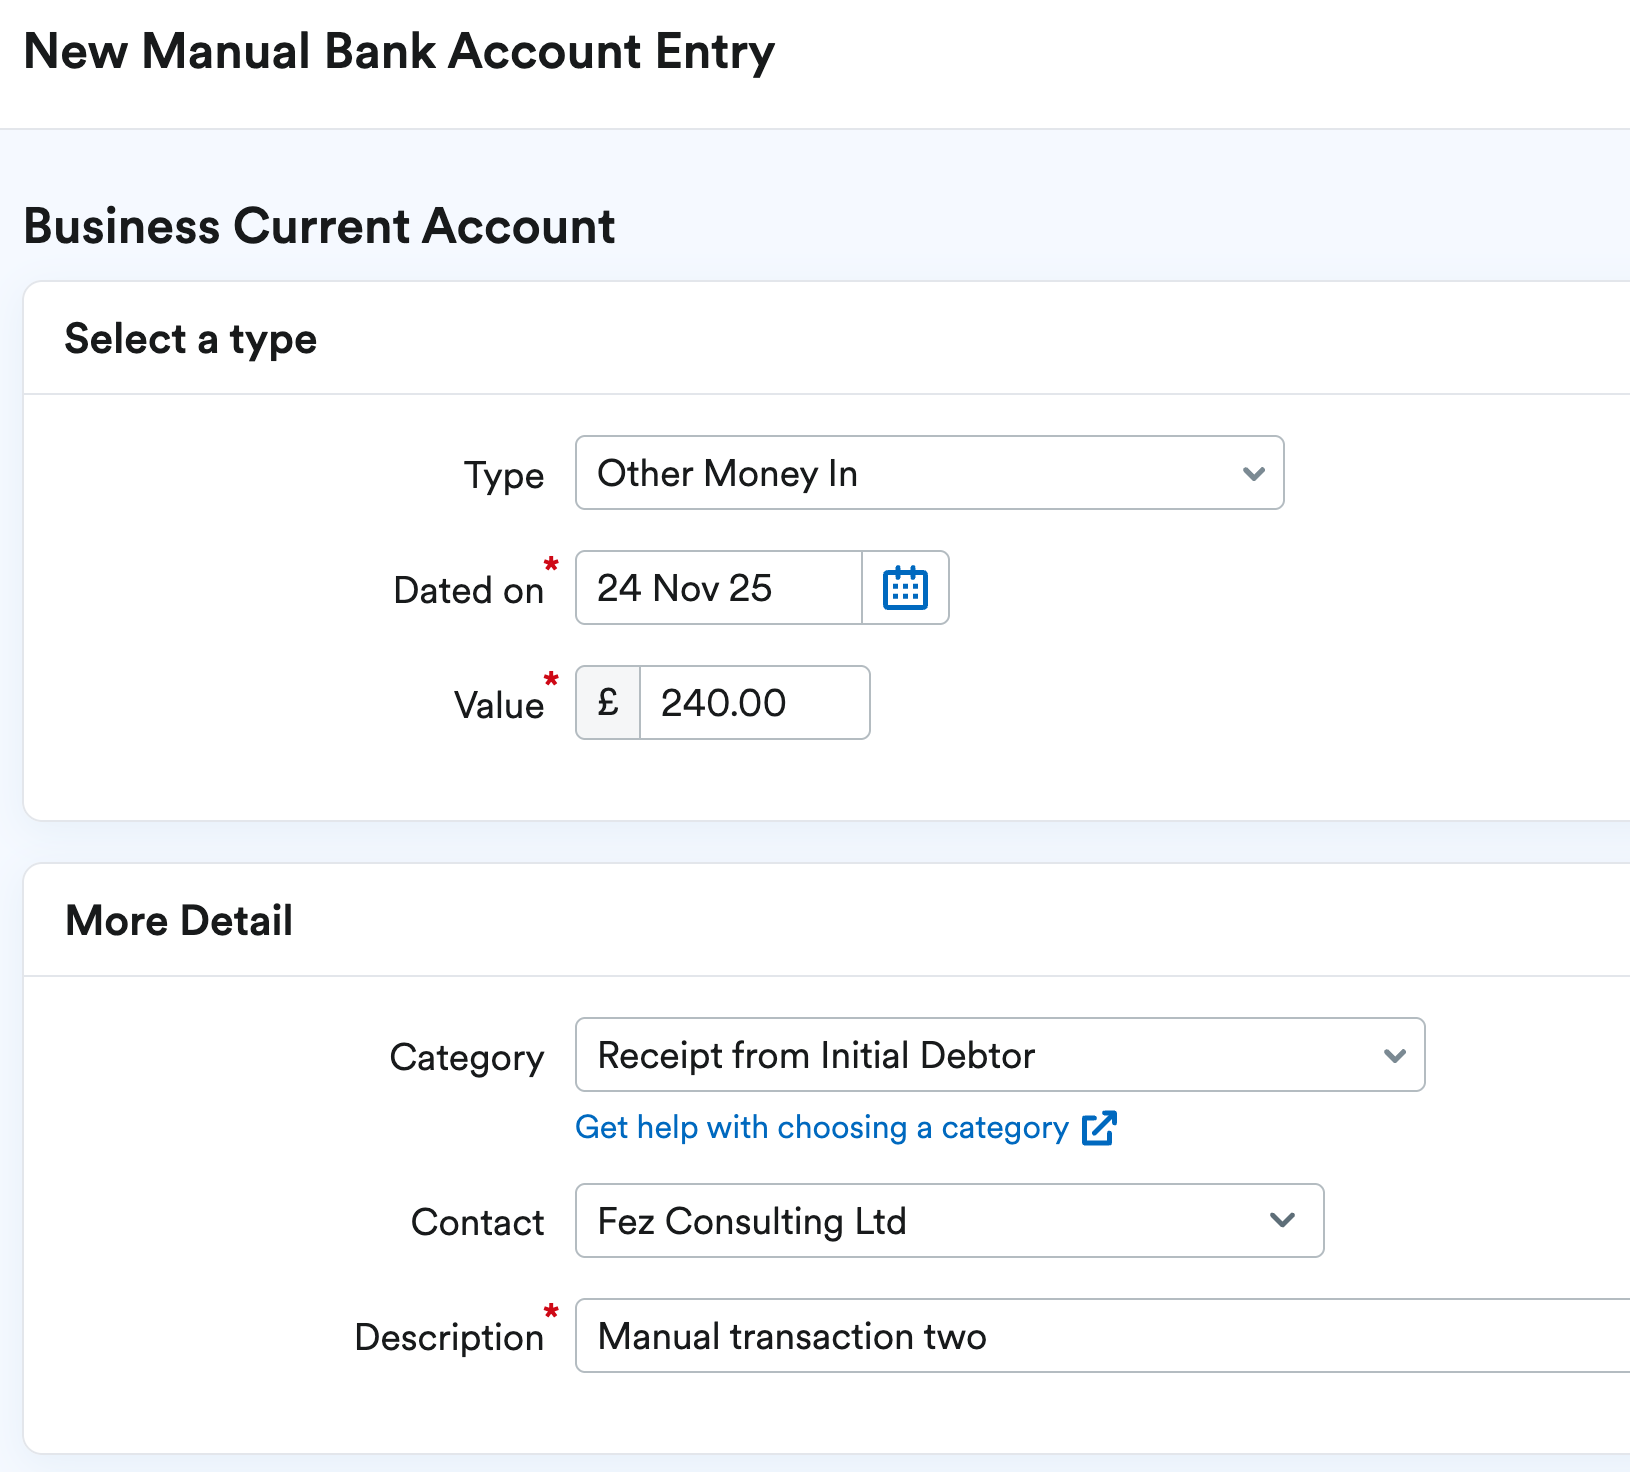Screen dimensions: 1630x1472
Task: Click the Dated on date field
Action: (719, 588)
